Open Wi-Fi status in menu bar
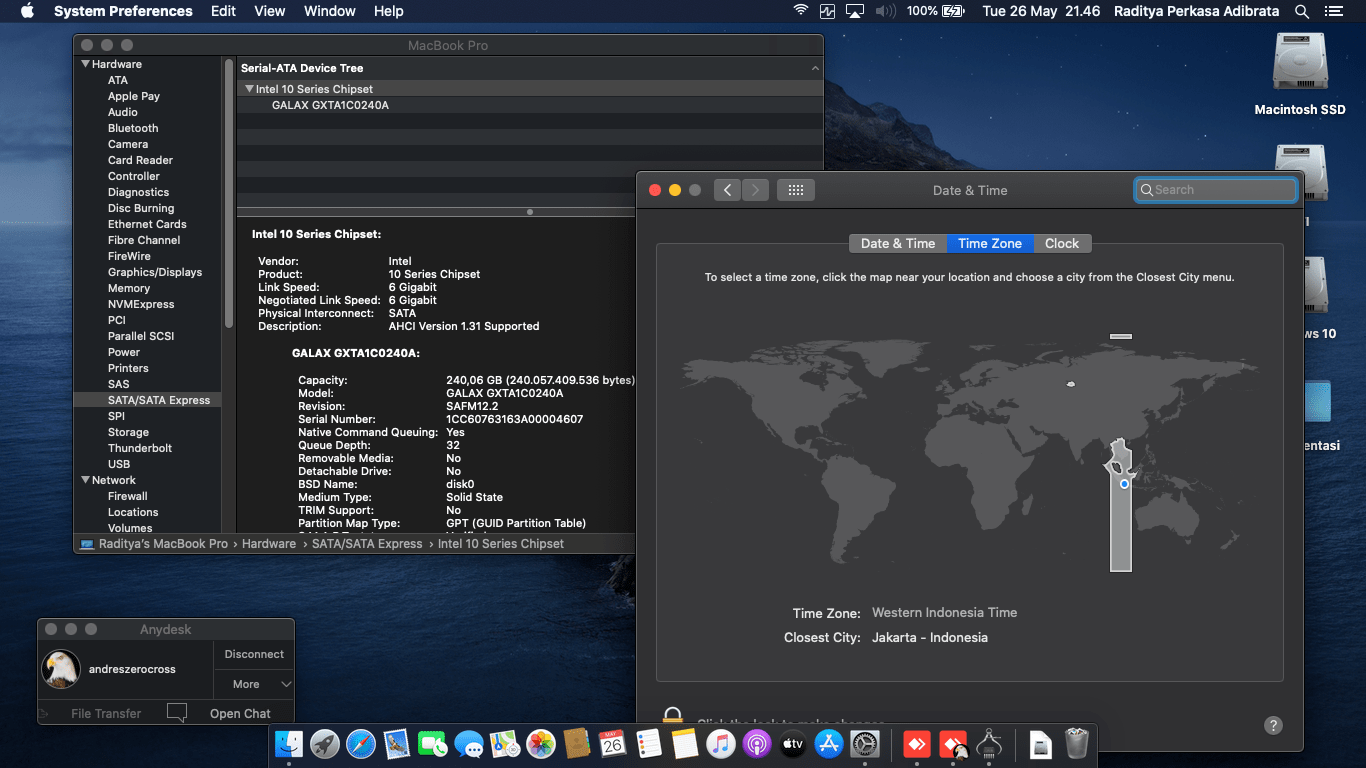1366x768 pixels. pyautogui.click(x=800, y=11)
